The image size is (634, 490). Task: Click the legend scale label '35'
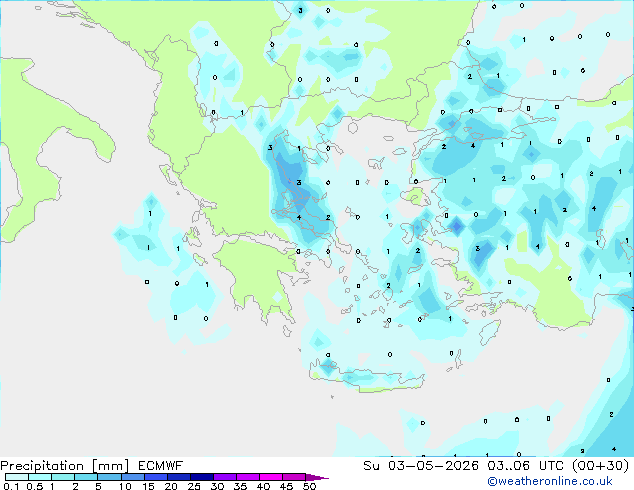tap(240, 486)
